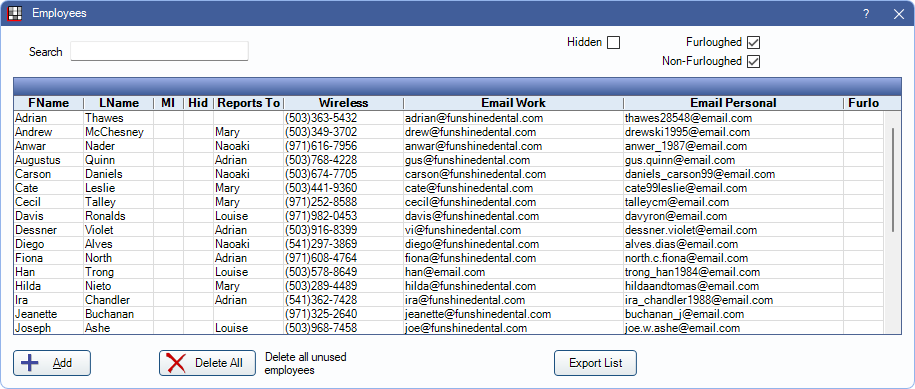Click last name Quinn

pyautogui.click(x=100, y=160)
